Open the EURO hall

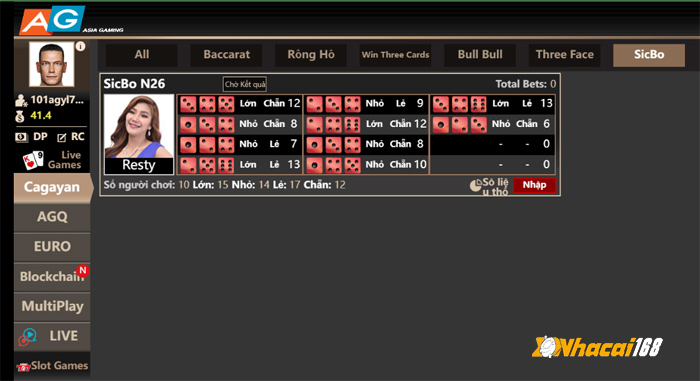click(x=52, y=247)
